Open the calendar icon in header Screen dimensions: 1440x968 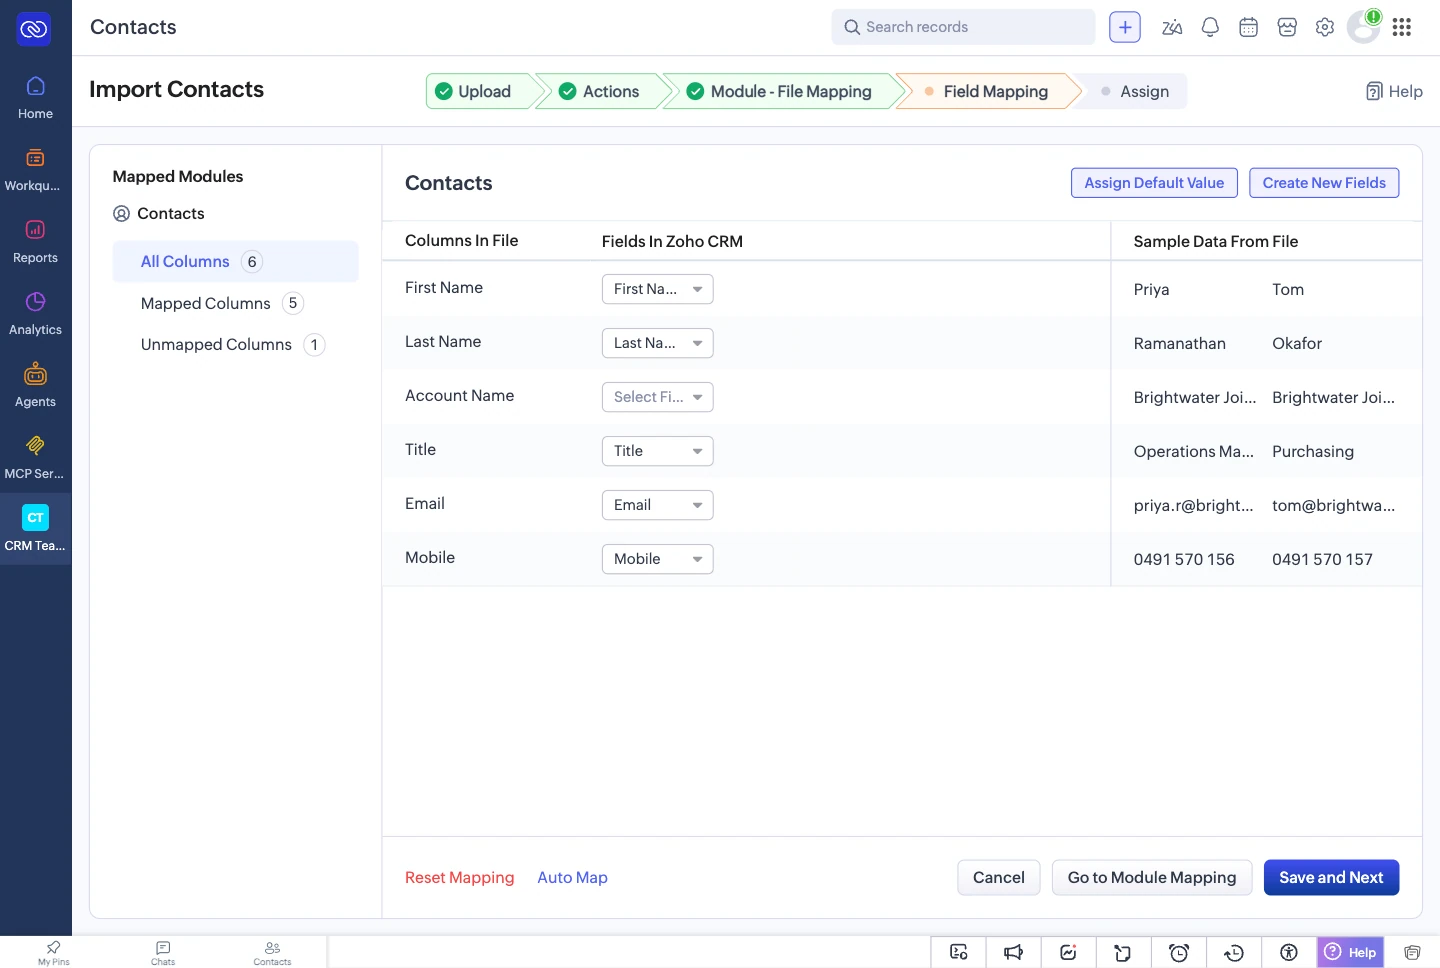pos(1248,28)
